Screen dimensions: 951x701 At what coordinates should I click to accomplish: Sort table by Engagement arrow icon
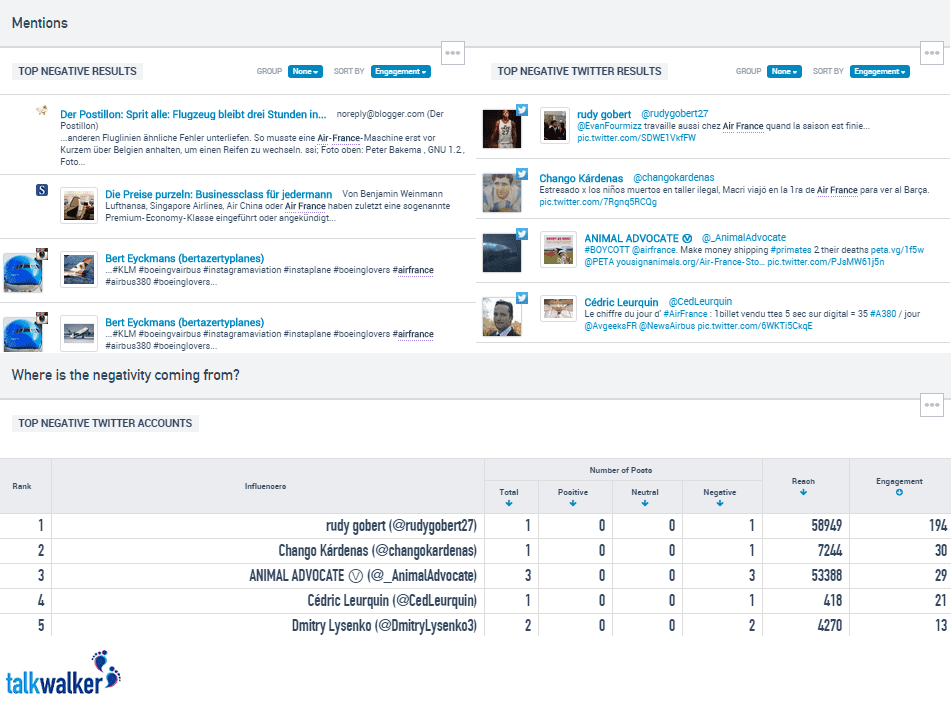(x=899, y=492)
